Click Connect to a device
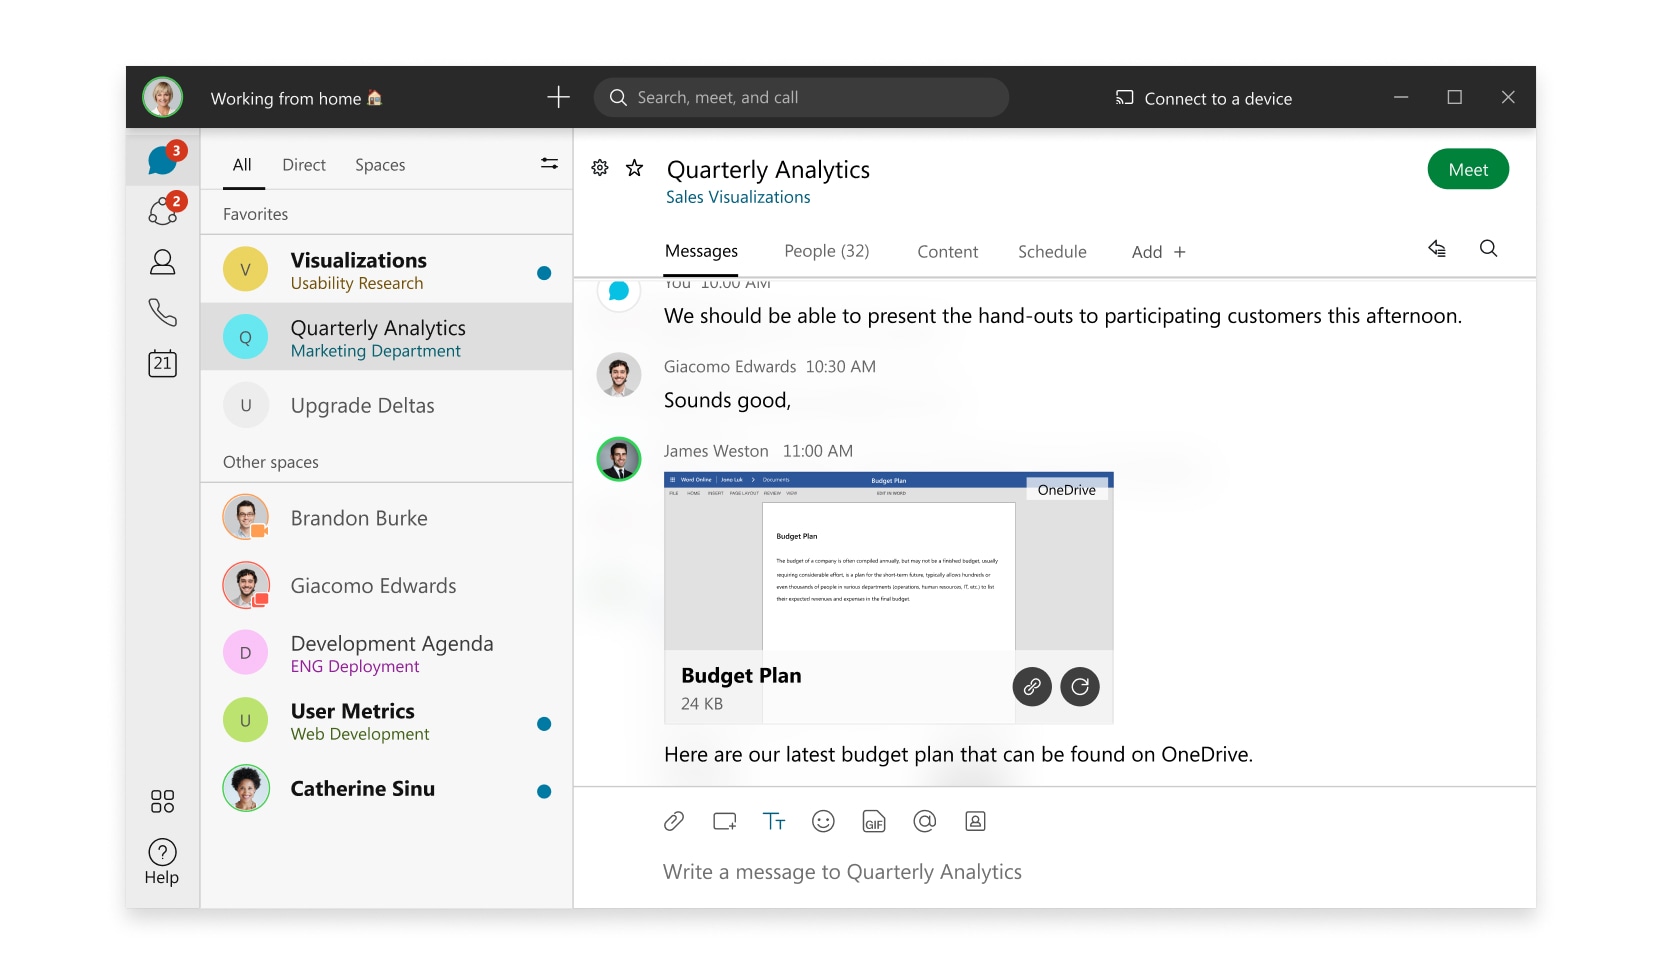The width and height of the screenshot is (1664, 976). [1204, 98]
